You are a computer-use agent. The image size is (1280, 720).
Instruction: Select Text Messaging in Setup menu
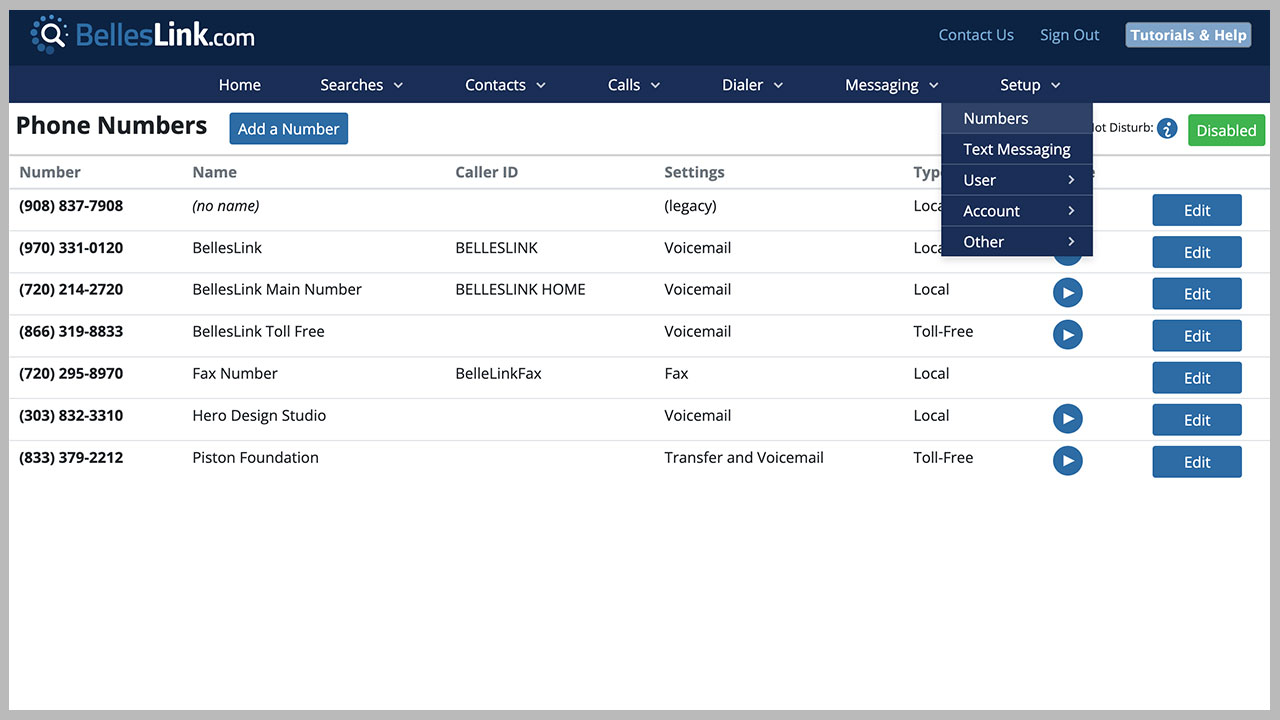pyautogui.click(x=1017, y=149)
